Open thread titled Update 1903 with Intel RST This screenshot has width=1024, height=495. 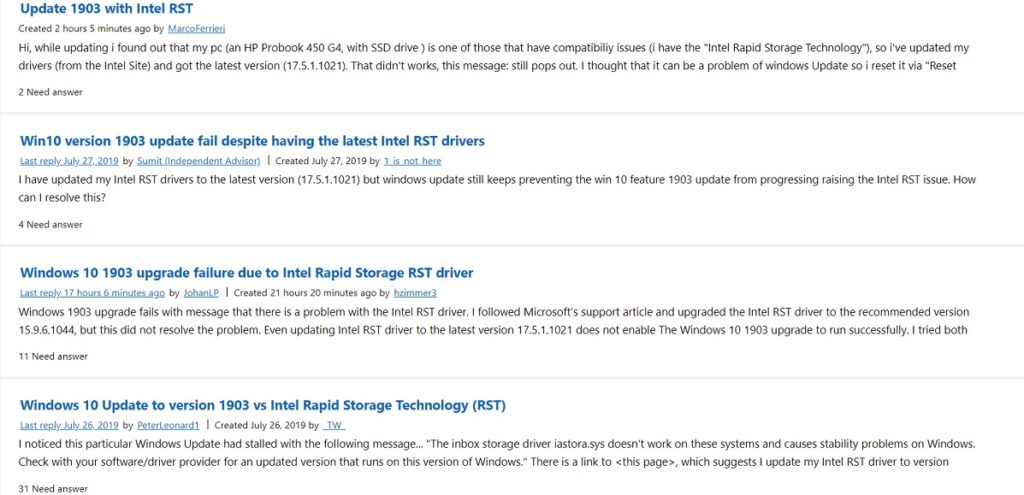click(x=106, y=9)
